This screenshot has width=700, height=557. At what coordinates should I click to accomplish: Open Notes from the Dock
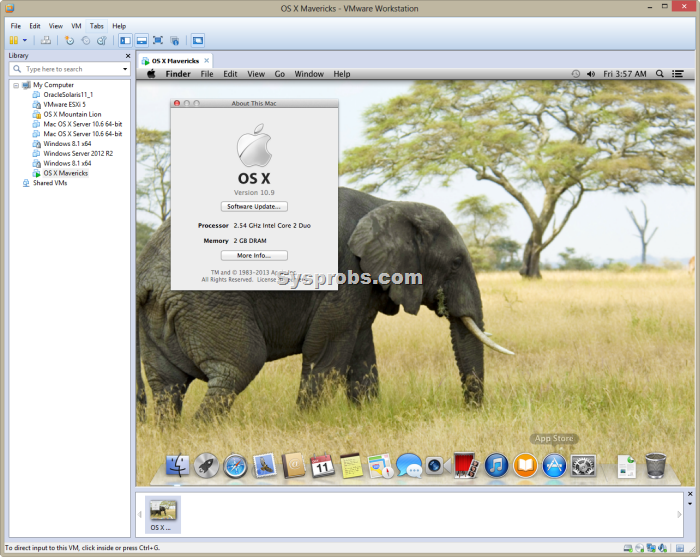tap(351, 466)
